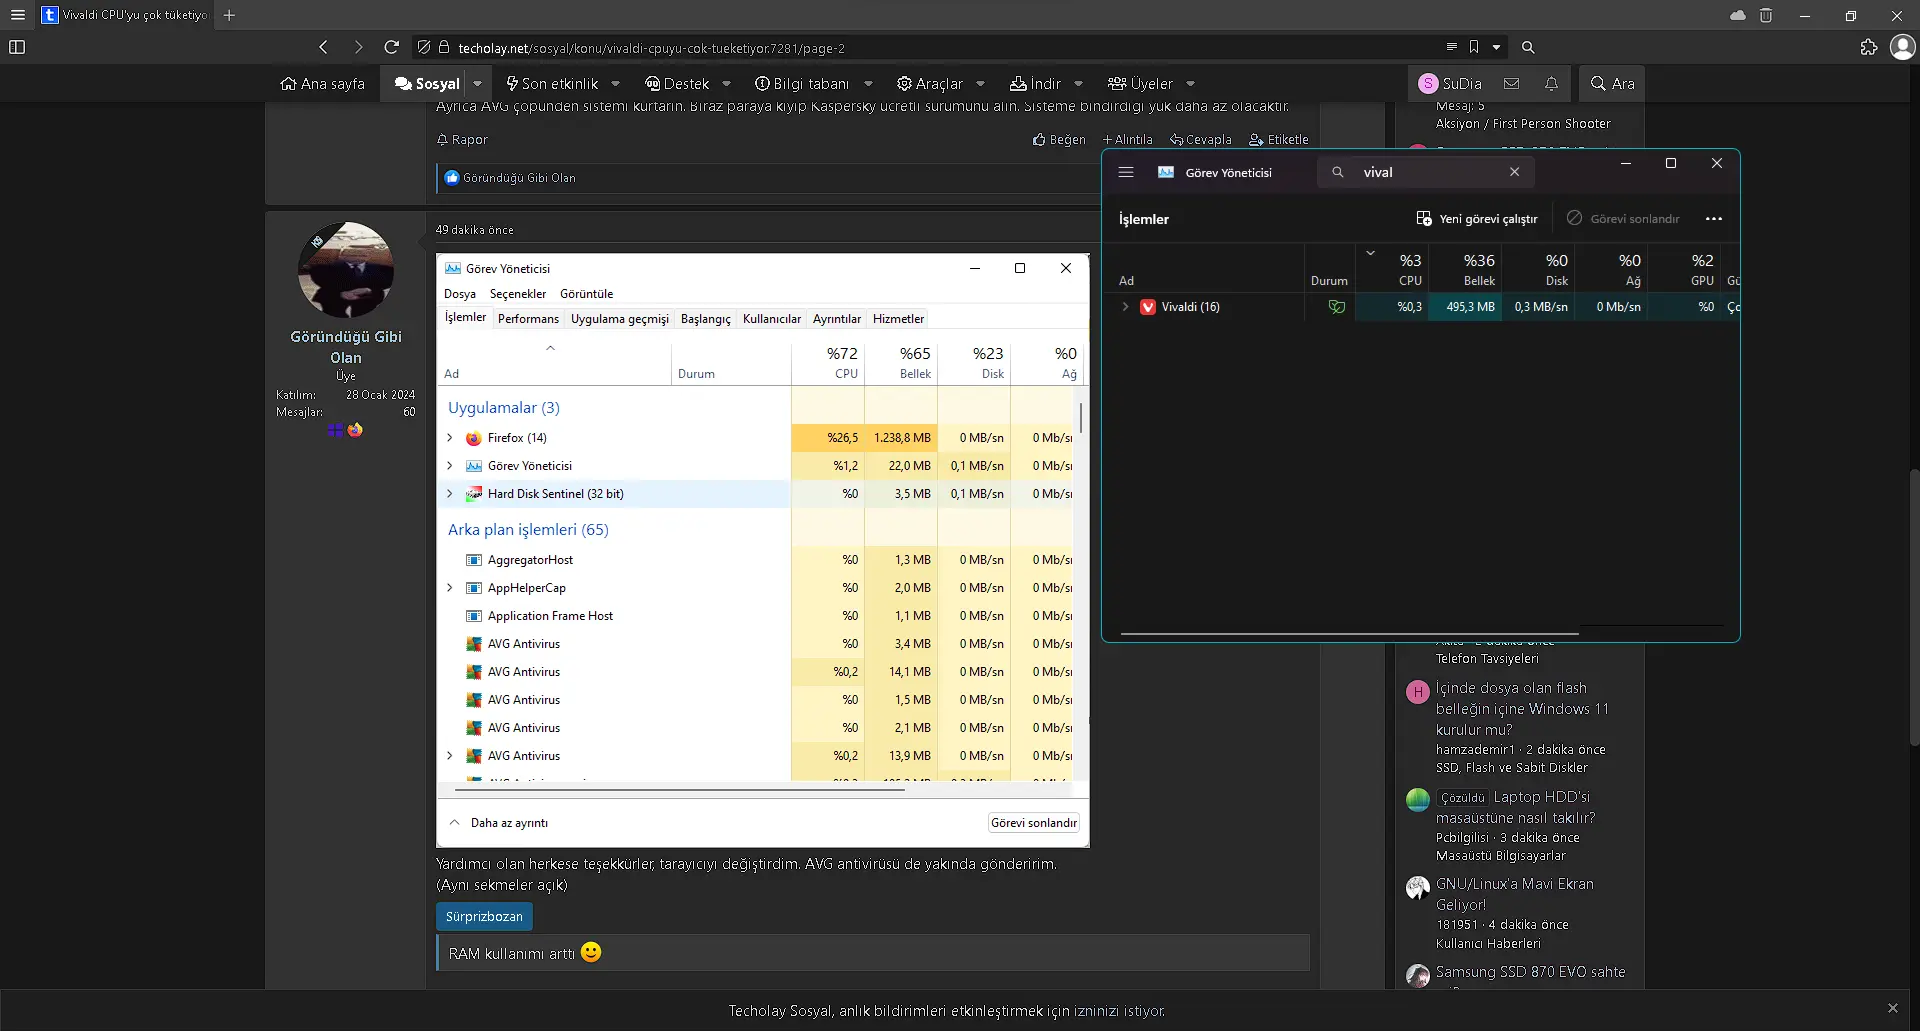The height and width of the screenshot is (1031, 1920).
Task: Expand the Vivaldi (16) process group
Action: pyautogui.click(x=1125, y=307)
